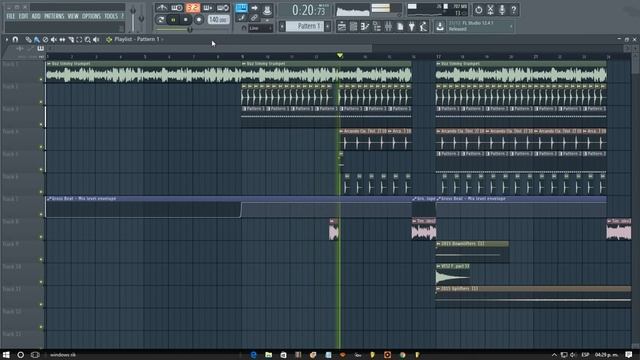Click previous pattern arrow left of Pattern 1
640x360 pixels.
click(x=282, y=26)
